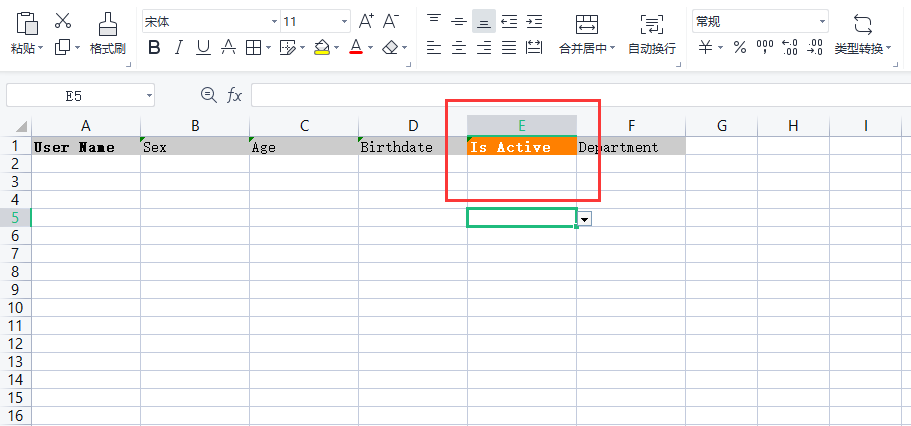
Task: Open cell E5 validation dropdown arrow
Action: point(585,218)
